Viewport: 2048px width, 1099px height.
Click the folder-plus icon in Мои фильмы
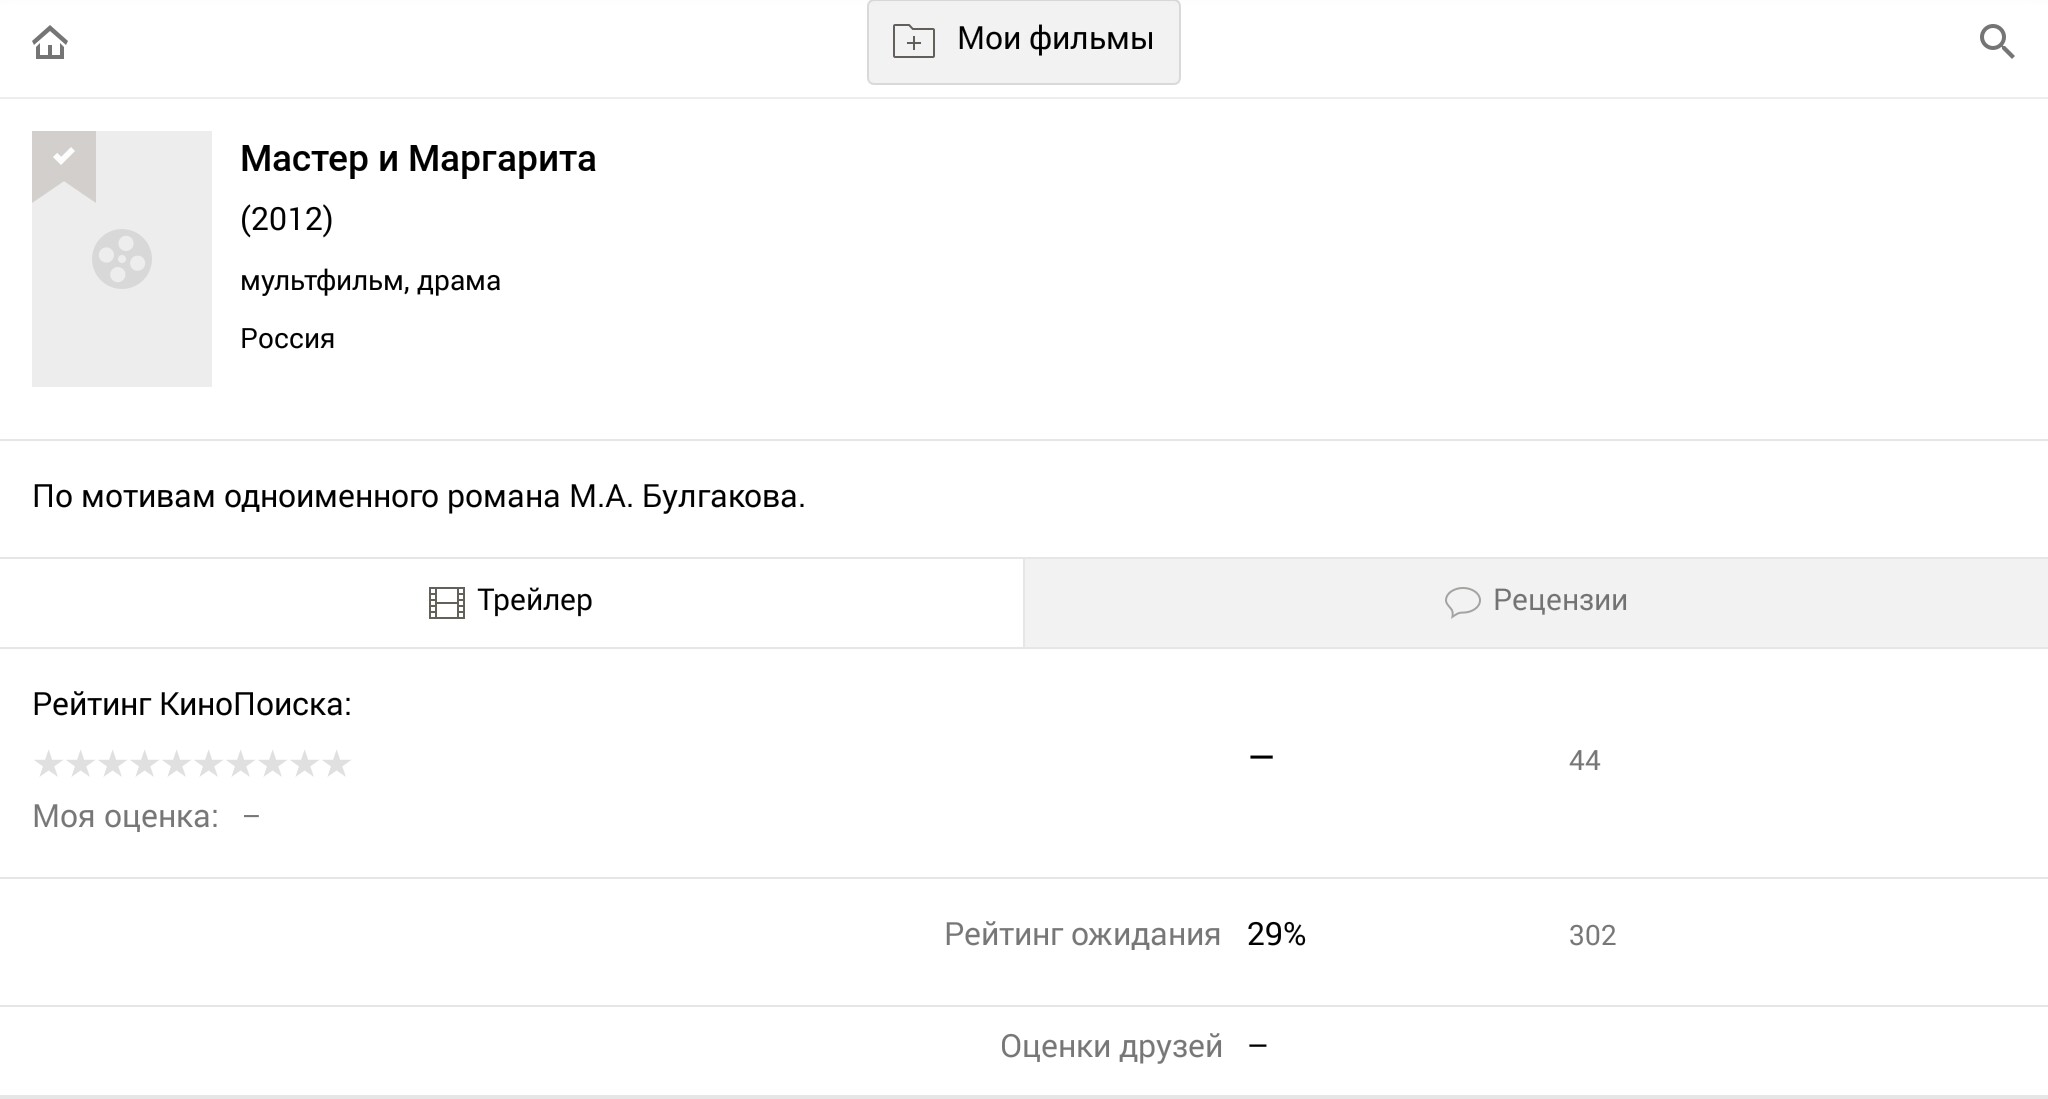click(x=913, y=41)
